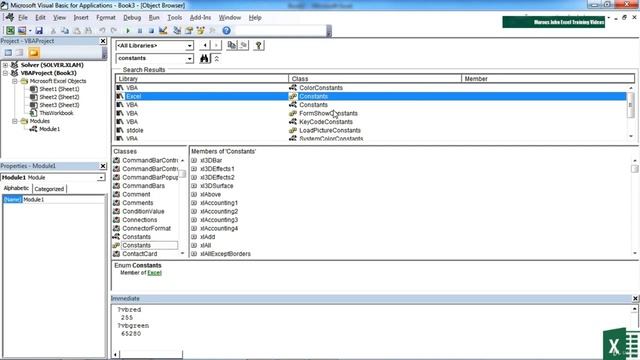
Task: Open the File menu
Action: coord(23,18)
